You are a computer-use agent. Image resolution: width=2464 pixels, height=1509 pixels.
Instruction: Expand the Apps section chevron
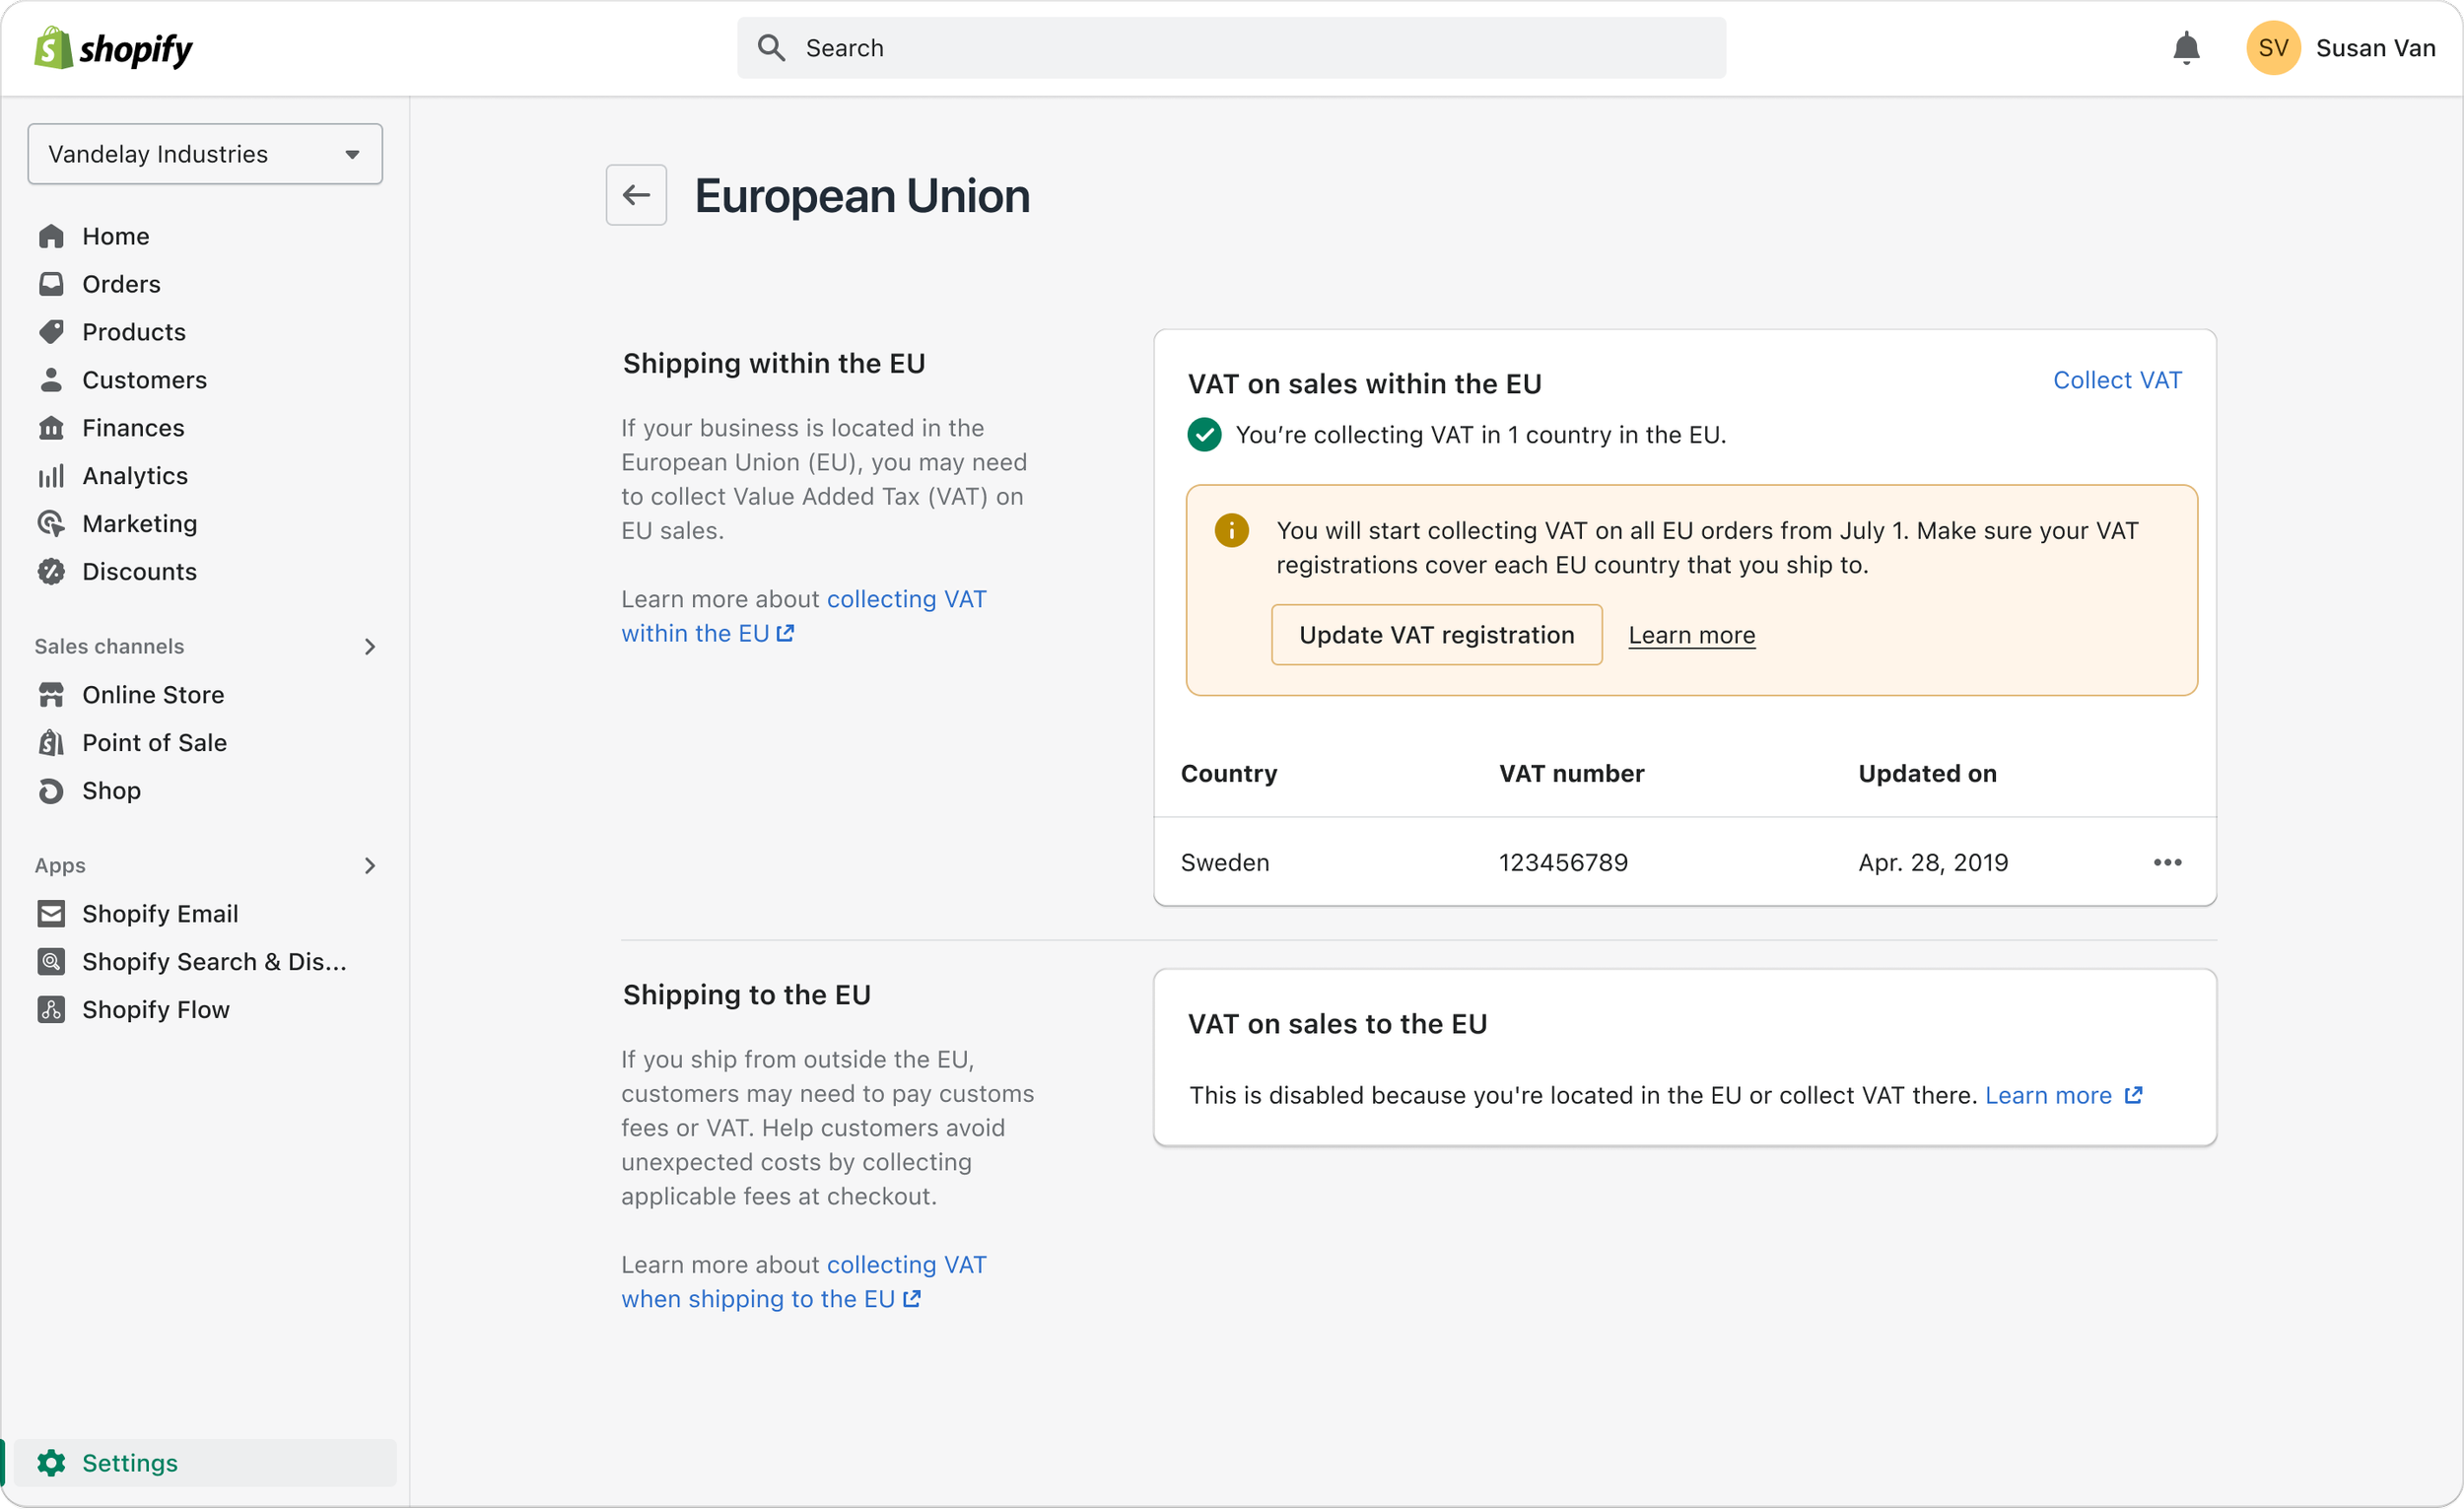pos(370,865)
